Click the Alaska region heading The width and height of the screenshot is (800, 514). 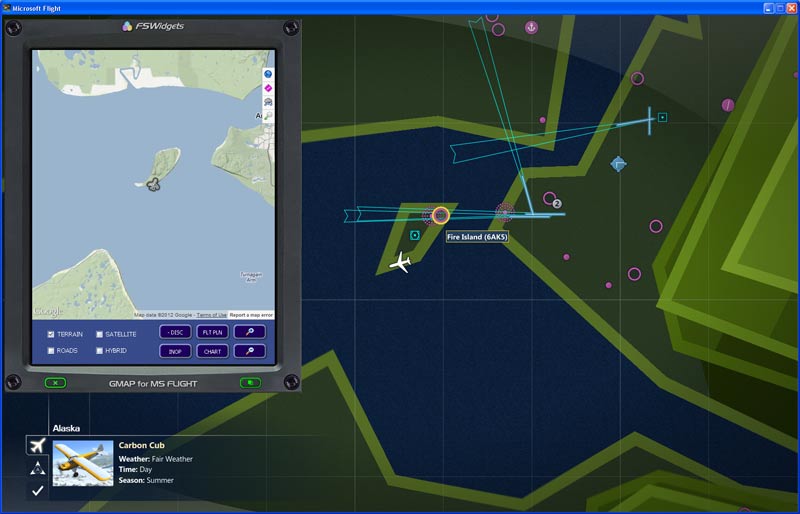(66, 428)
